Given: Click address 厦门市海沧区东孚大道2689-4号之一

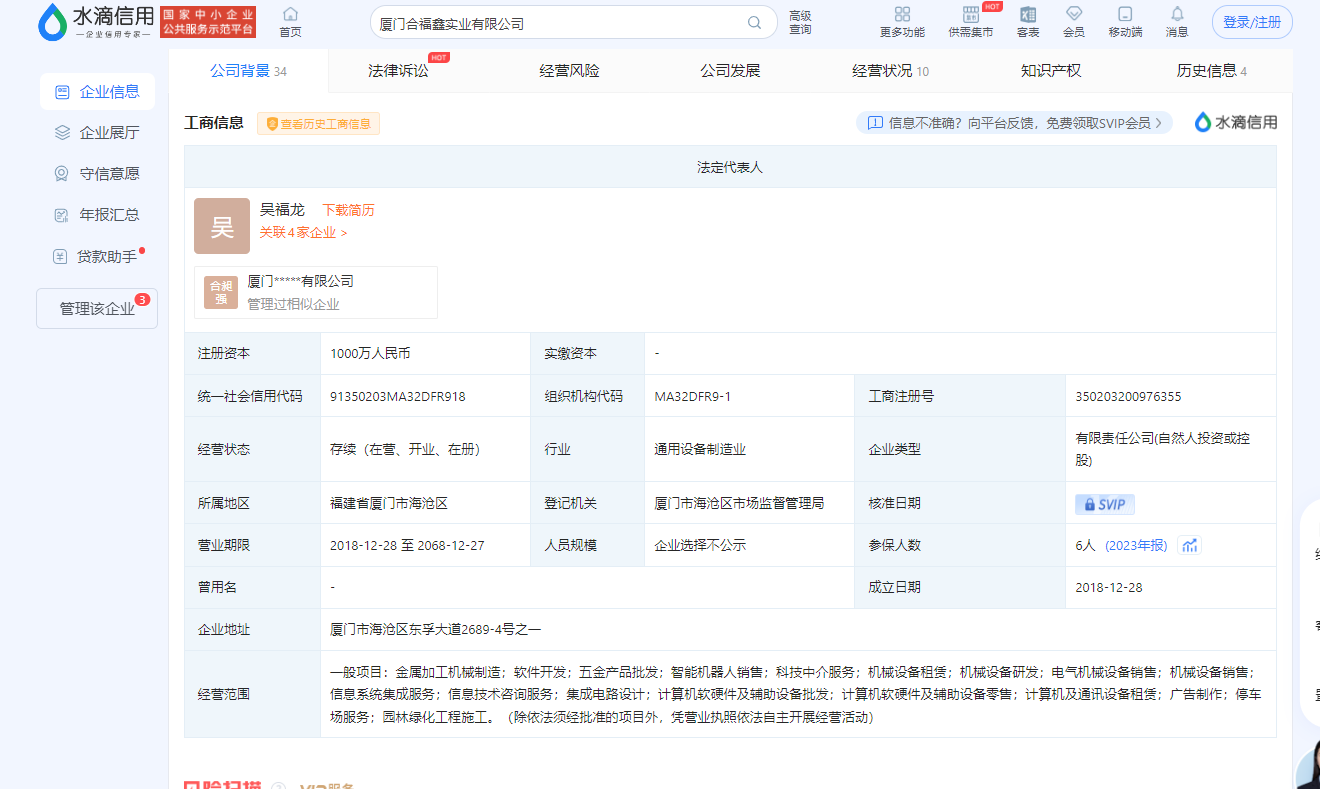Looking at the screenshot, I should pyautogui.click(x=435, y=630).
